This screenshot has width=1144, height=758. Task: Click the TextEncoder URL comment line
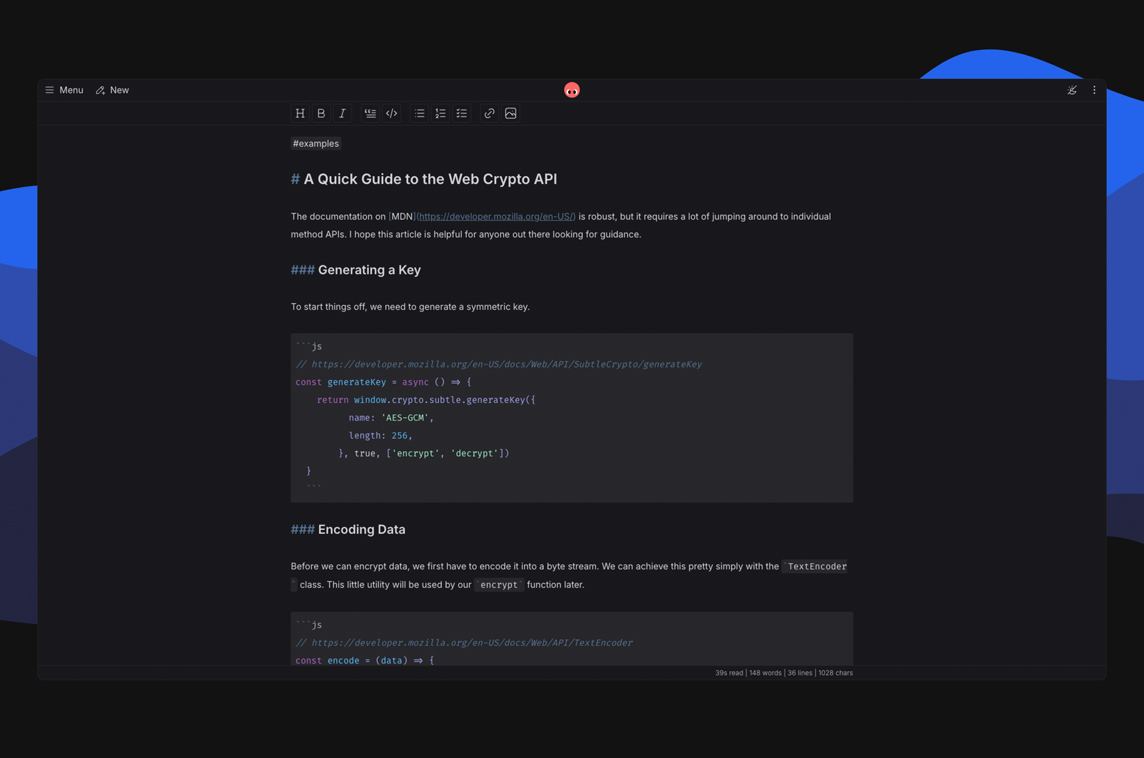464,643
